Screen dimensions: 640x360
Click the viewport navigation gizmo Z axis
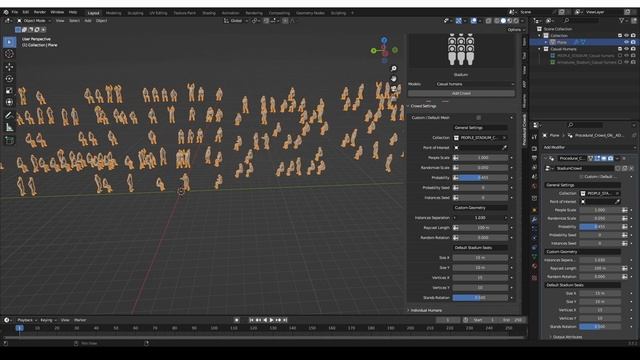pos(384,40)
